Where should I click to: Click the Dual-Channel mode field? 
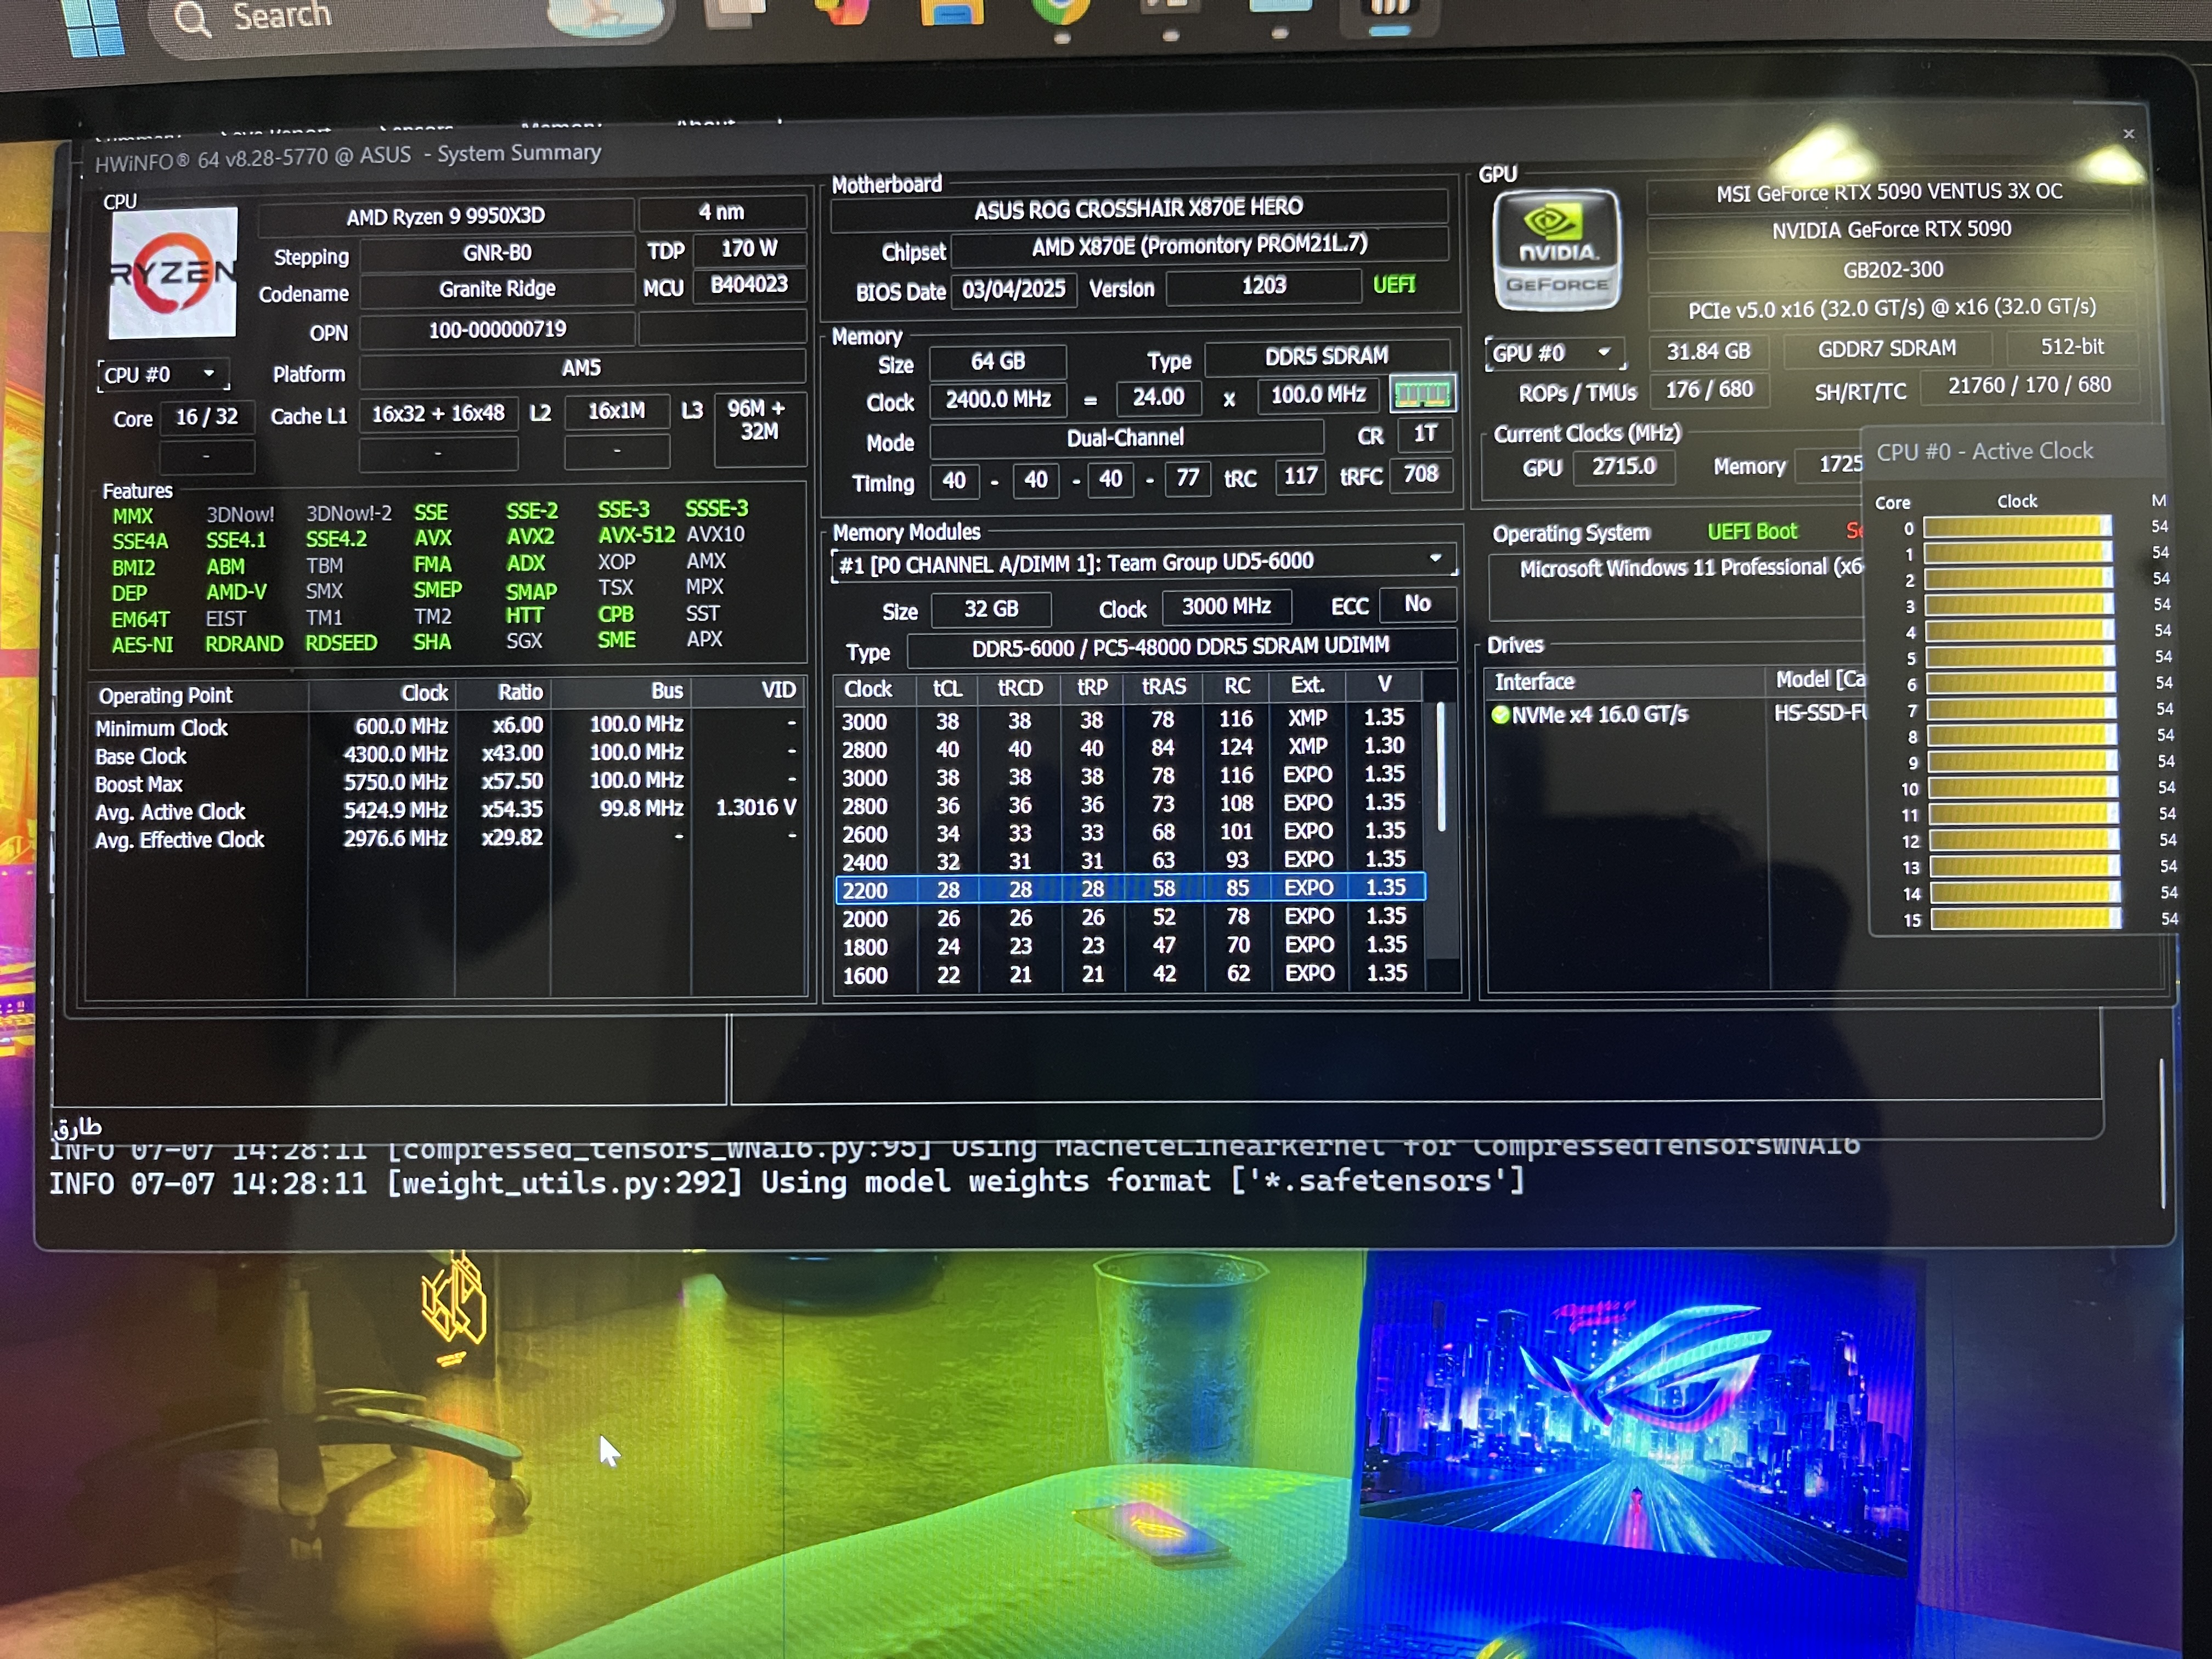[x=1126, y=438]
